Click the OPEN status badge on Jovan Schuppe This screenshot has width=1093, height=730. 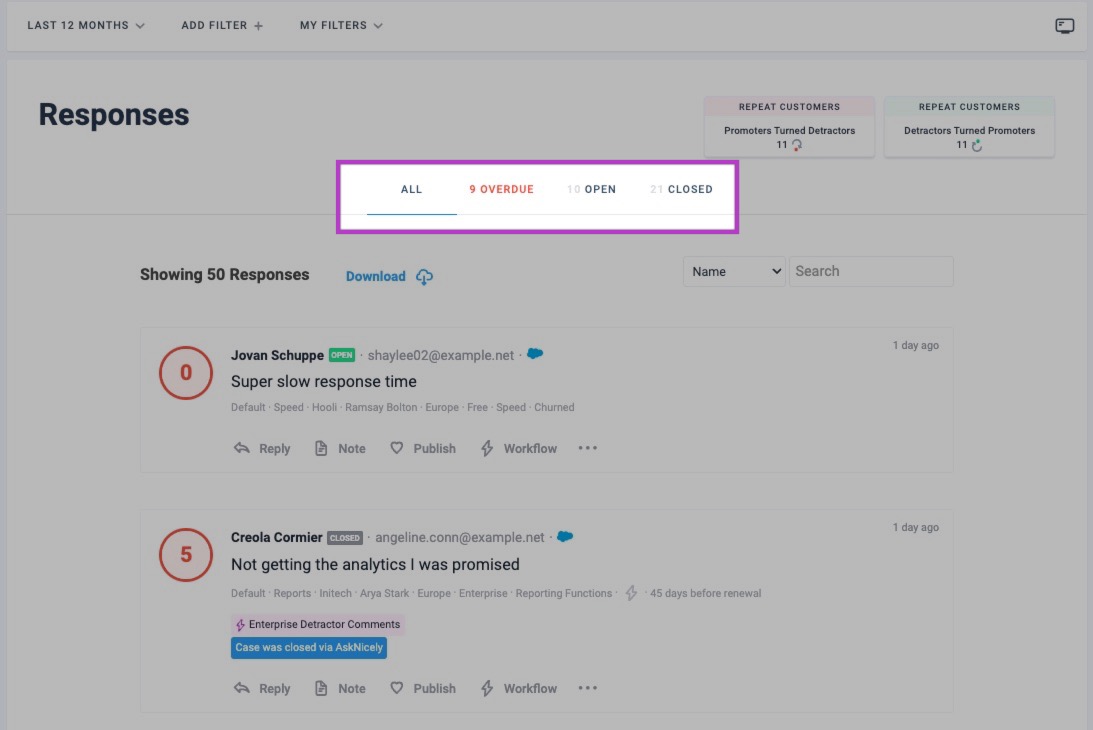tap(342, 355)
